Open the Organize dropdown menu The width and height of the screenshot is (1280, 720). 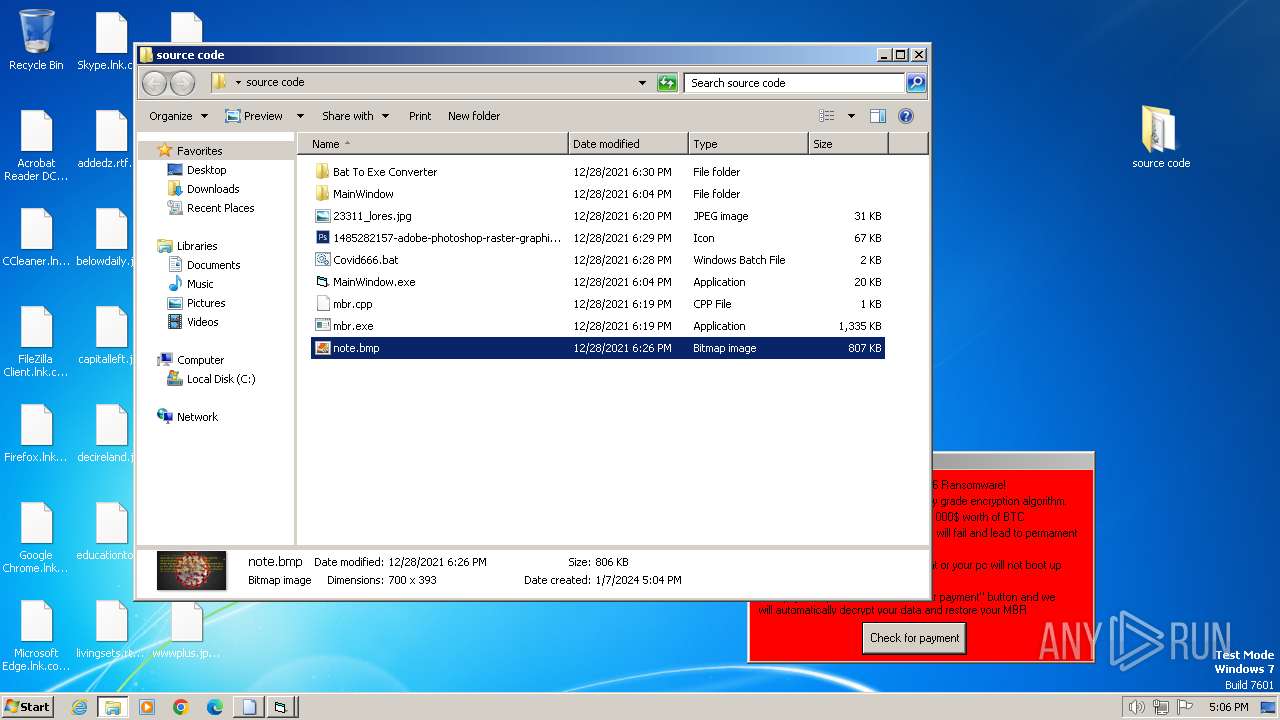point(178,116)
